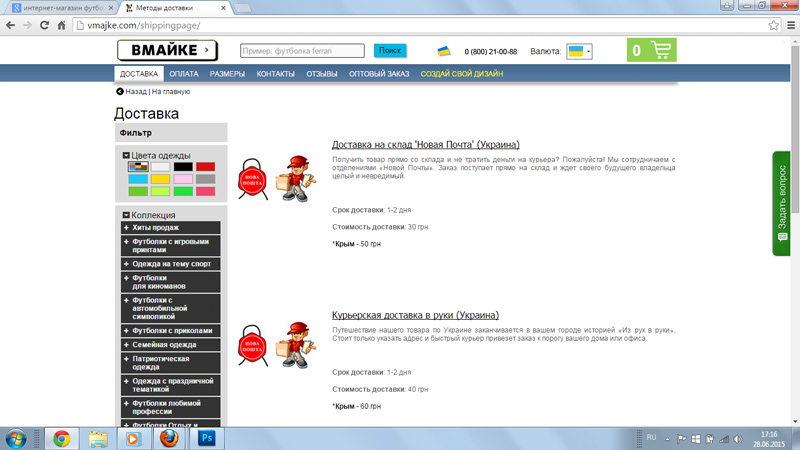
Task: Click the Назад link
Action: 136,91
